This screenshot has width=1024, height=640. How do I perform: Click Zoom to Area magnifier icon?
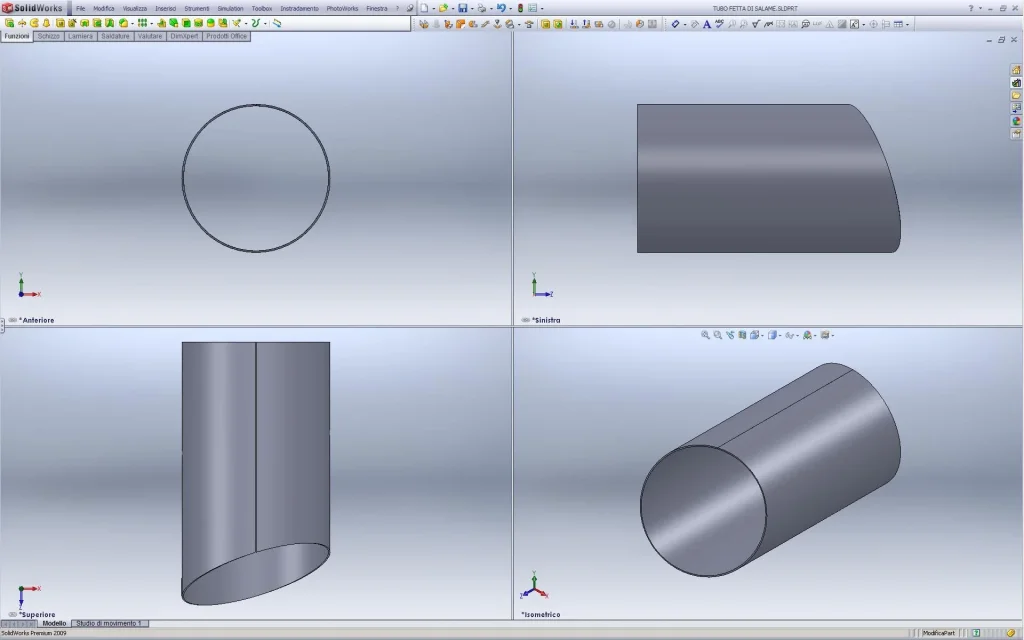(x=718, y=335)
